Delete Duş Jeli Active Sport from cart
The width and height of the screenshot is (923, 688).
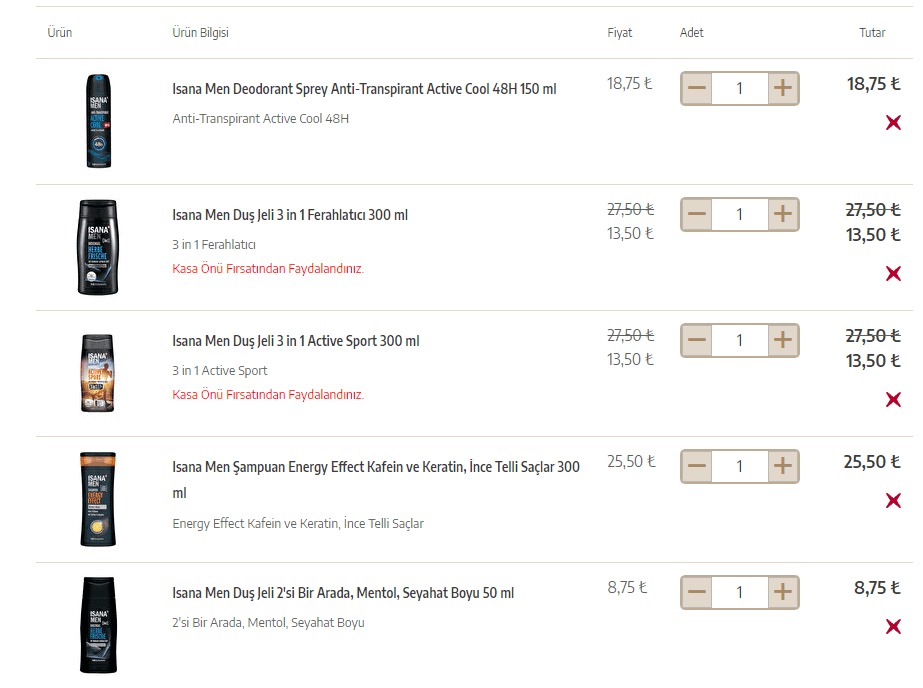point(893,400)
